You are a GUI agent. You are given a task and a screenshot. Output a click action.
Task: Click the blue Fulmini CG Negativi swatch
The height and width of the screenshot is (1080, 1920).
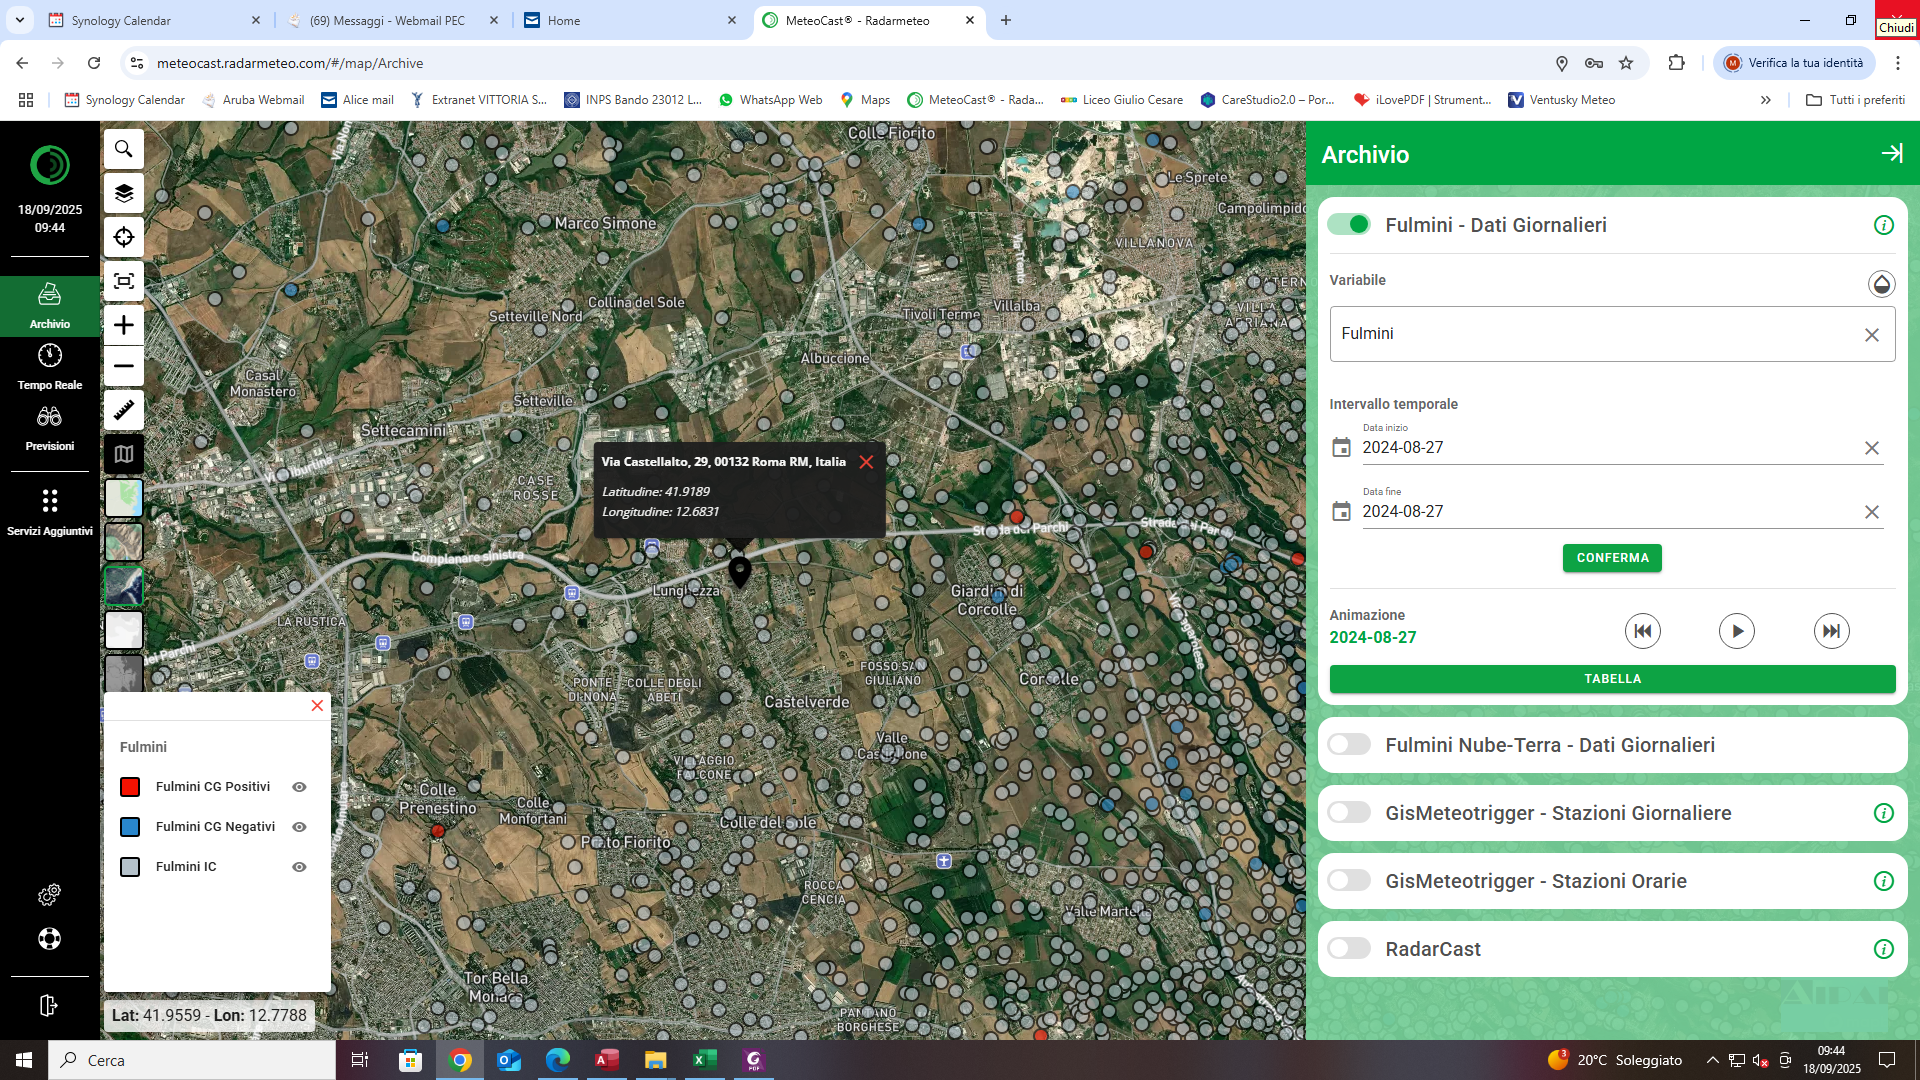(x=130, y=827)
